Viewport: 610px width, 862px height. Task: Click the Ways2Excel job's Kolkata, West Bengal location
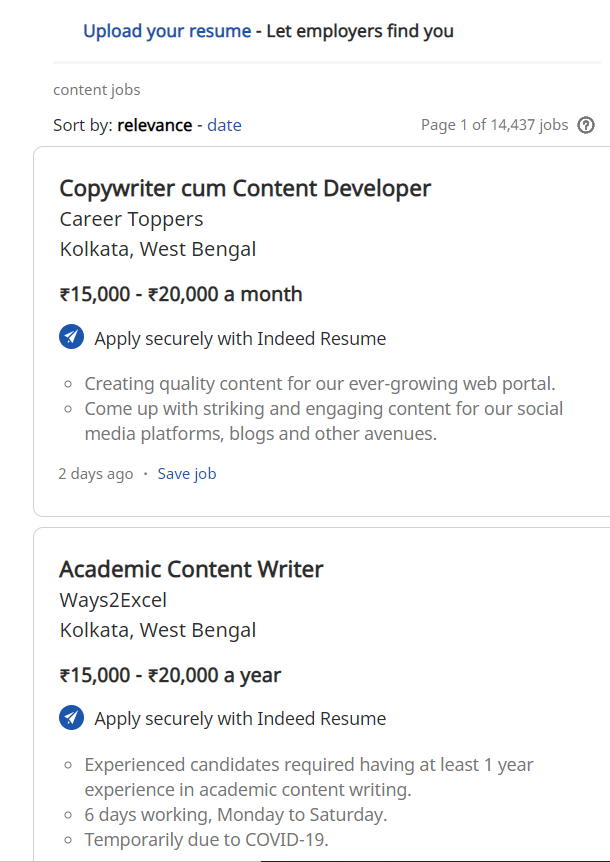[158, 630]
